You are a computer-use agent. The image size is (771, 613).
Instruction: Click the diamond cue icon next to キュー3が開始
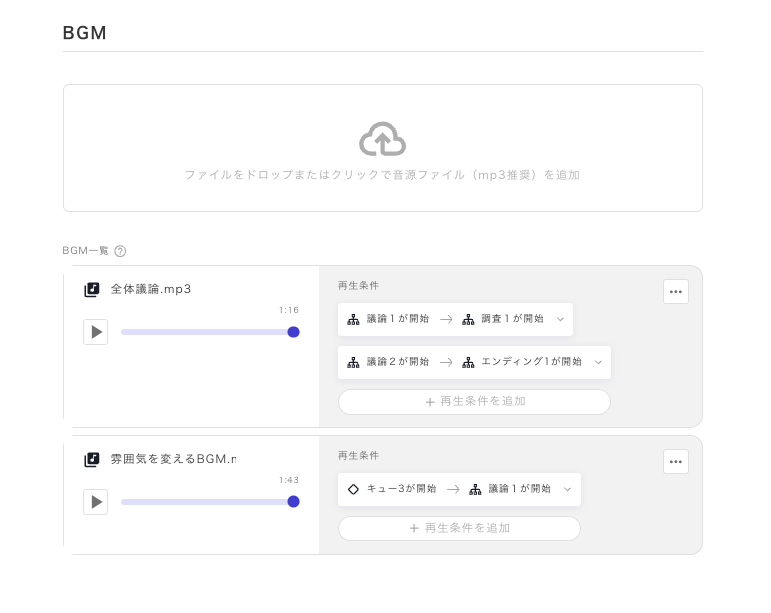[x=353, y=489]
